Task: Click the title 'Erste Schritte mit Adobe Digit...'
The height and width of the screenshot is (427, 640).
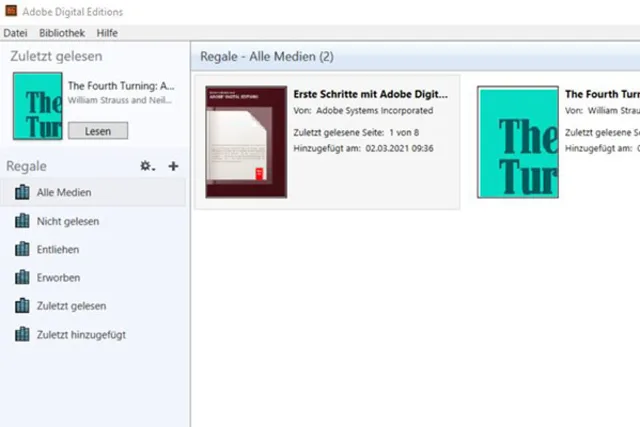Action: pos(371,94)
